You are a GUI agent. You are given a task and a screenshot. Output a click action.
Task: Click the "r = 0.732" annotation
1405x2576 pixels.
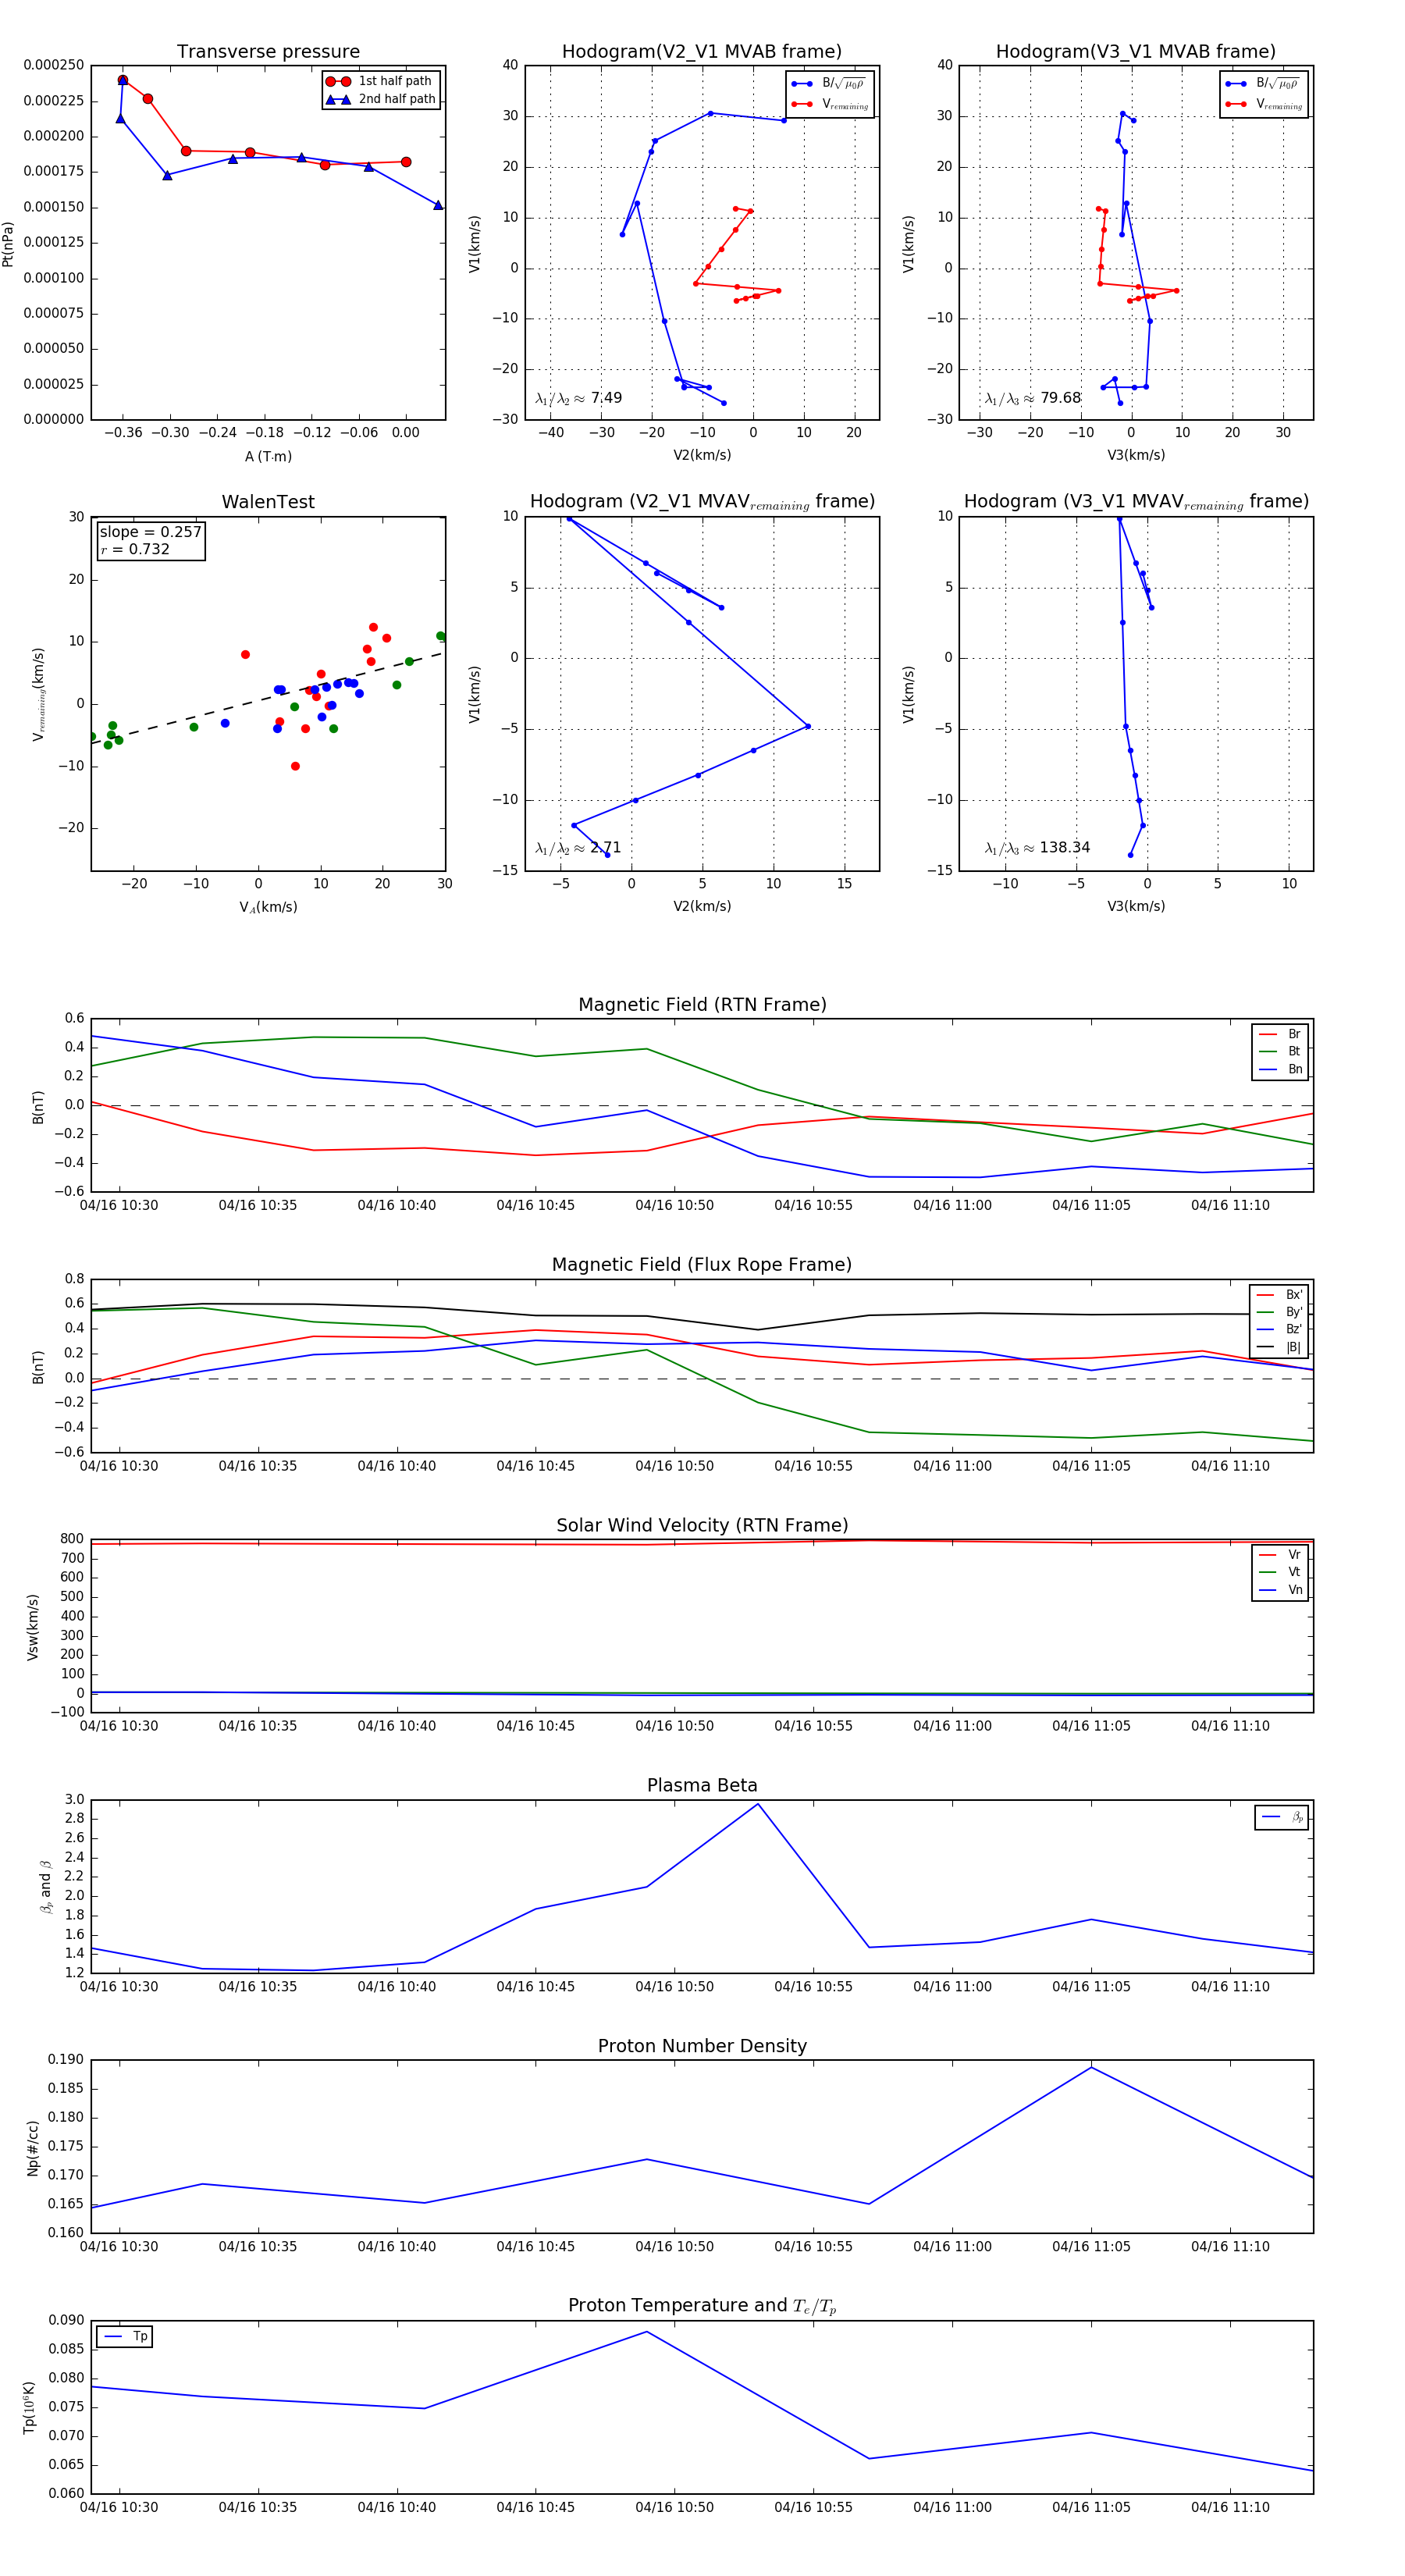tap(135, 549)
